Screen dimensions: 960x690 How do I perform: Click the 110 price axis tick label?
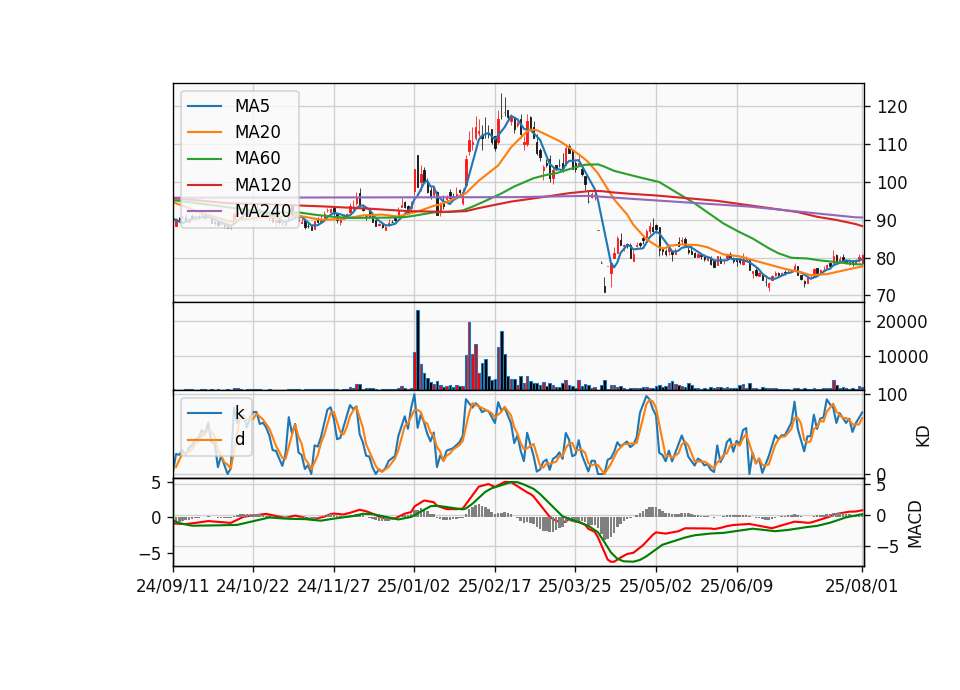point(893,145)
